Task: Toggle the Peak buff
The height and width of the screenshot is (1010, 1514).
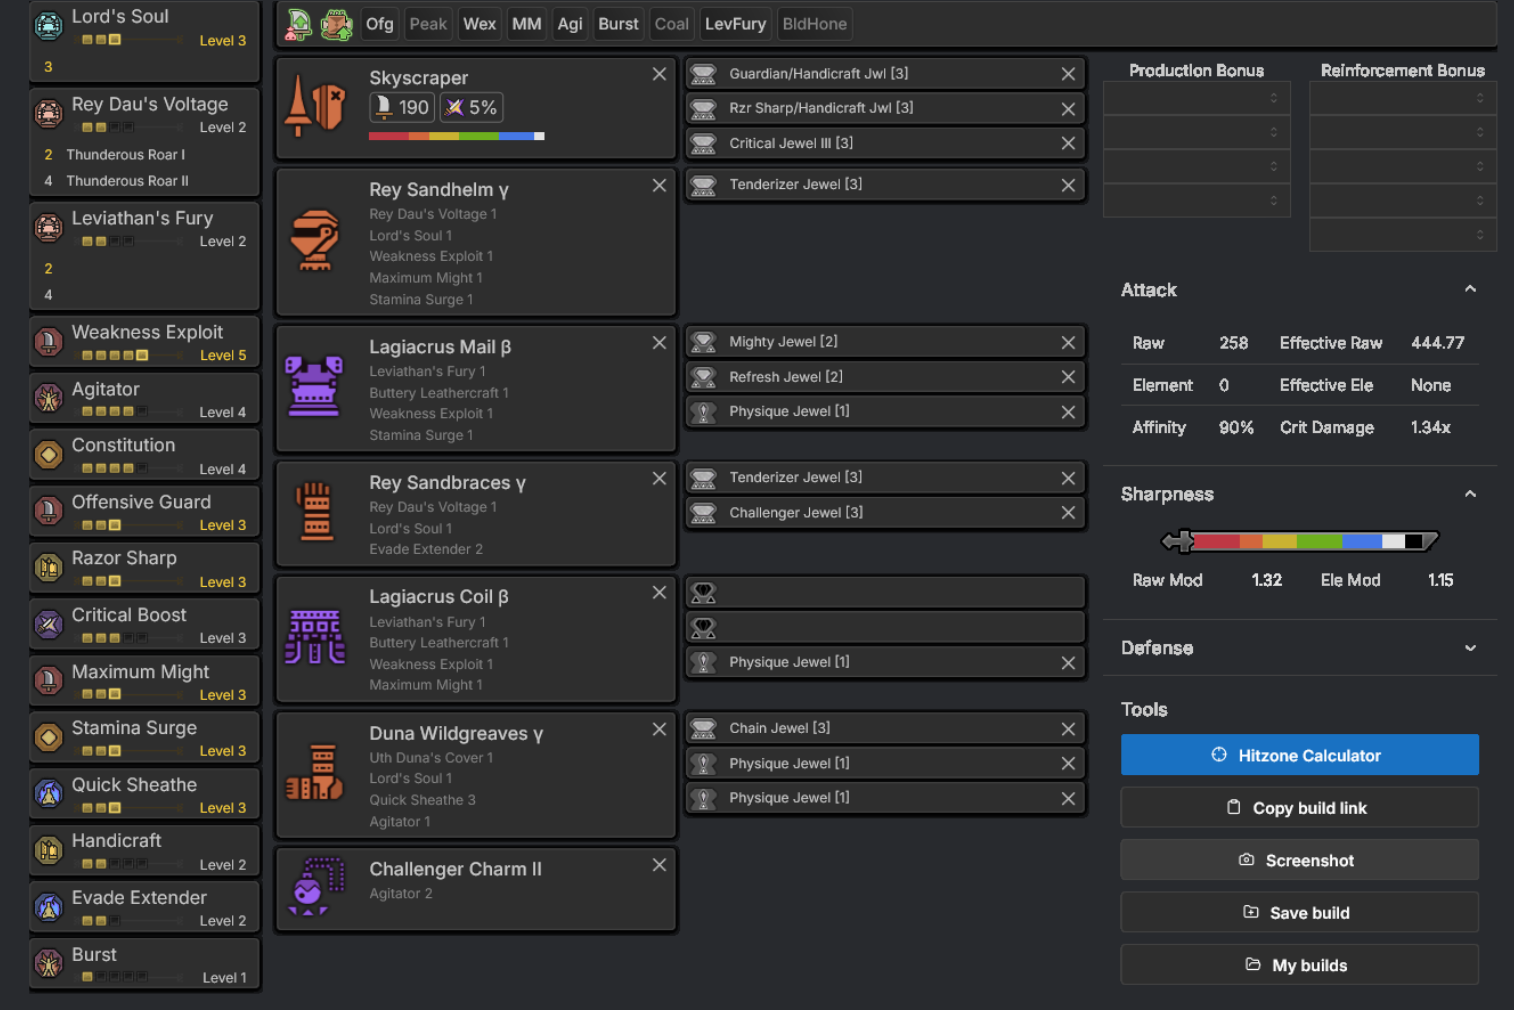Action: coord(428,24)
